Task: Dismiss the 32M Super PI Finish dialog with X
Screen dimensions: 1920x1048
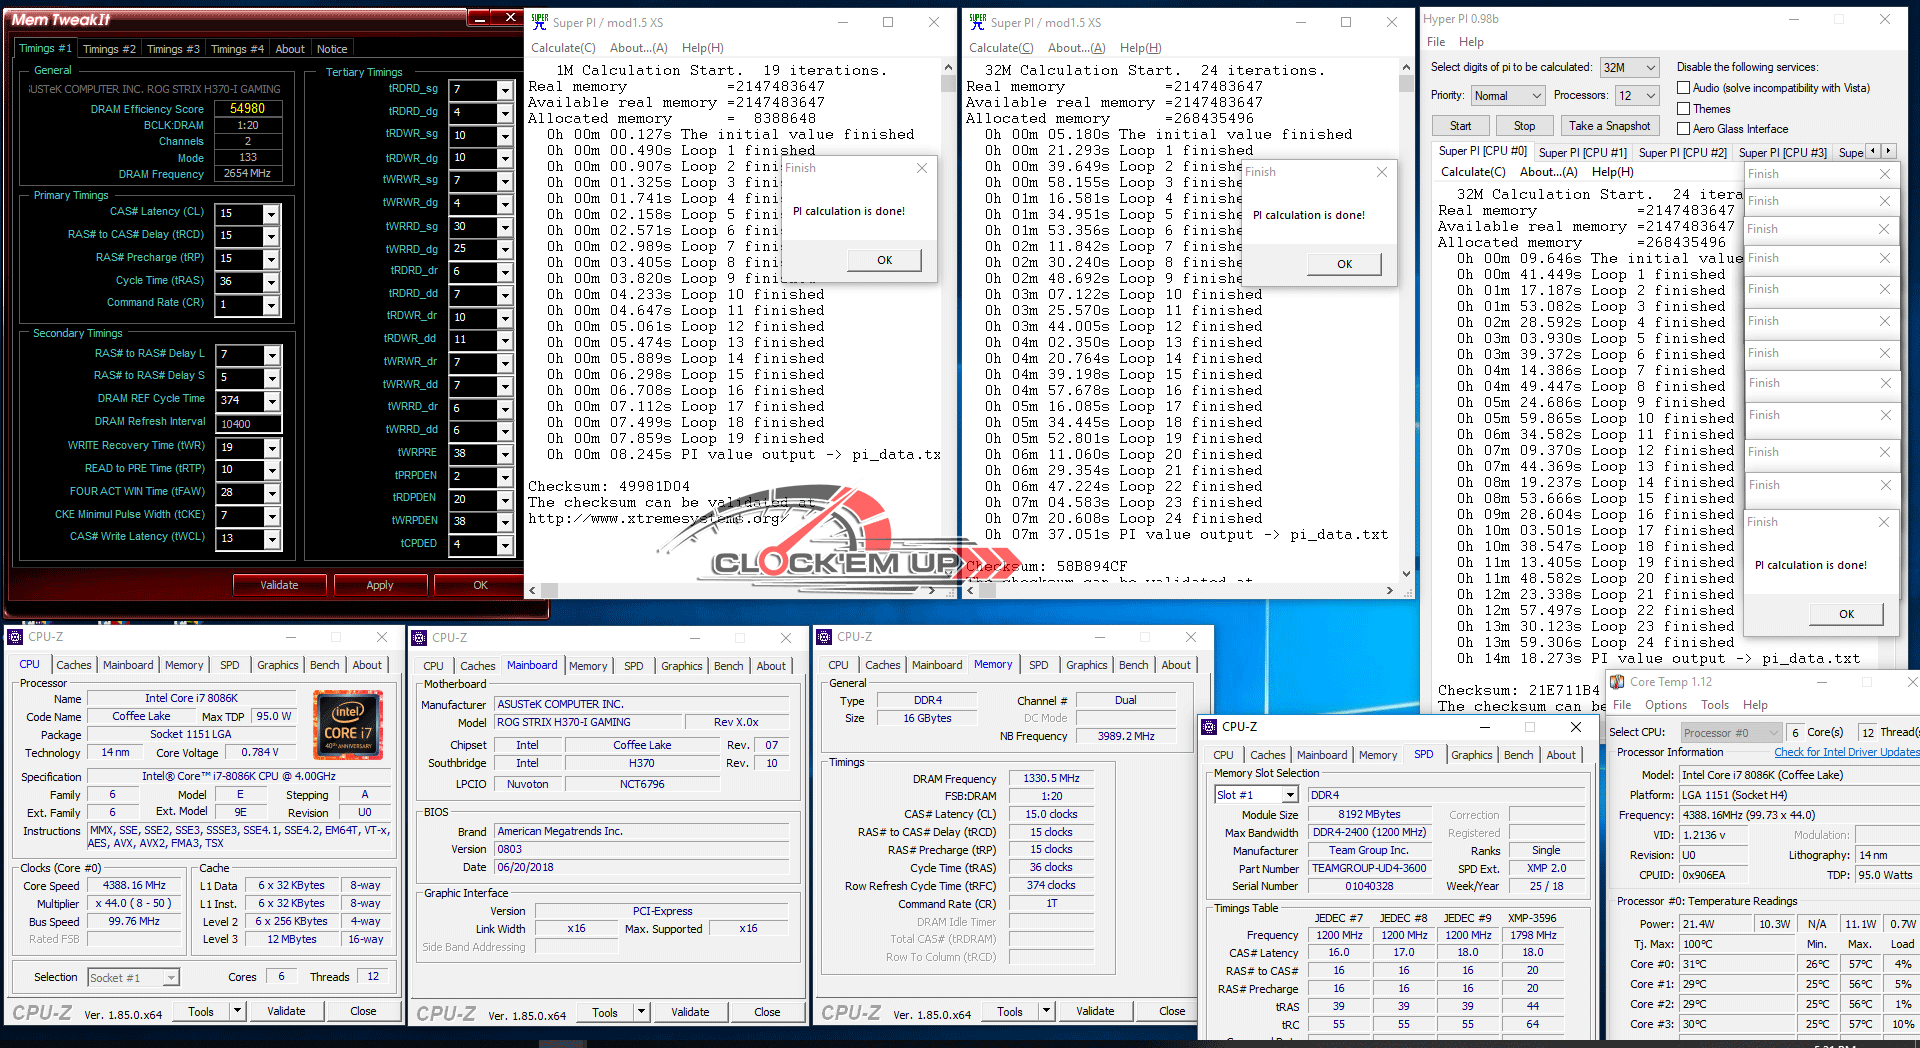Action: (x=1381, y=172)
